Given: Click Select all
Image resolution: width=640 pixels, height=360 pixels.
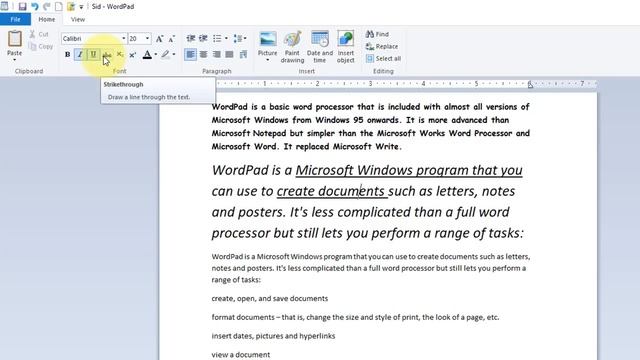Looking at the screenshot, I should tap(383, 59).
